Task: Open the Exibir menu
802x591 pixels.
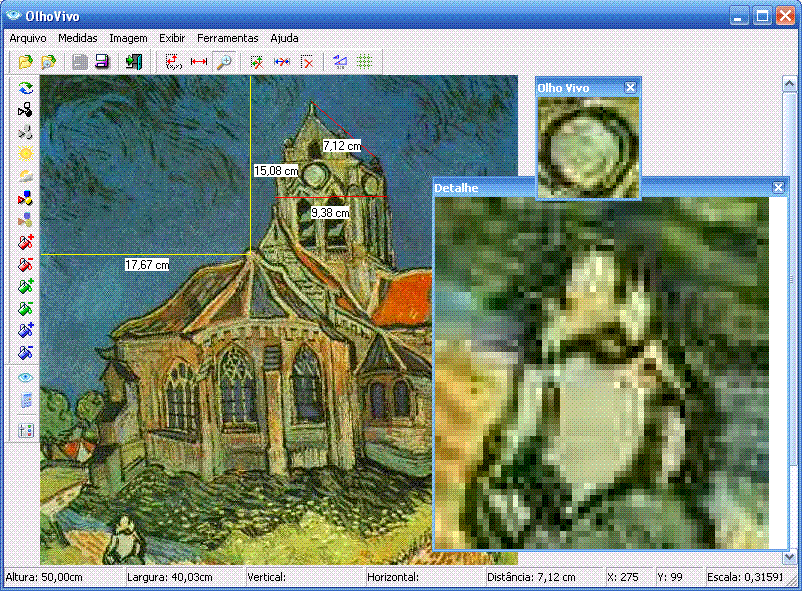Action: pyautogui.click(x=172, y=38)
